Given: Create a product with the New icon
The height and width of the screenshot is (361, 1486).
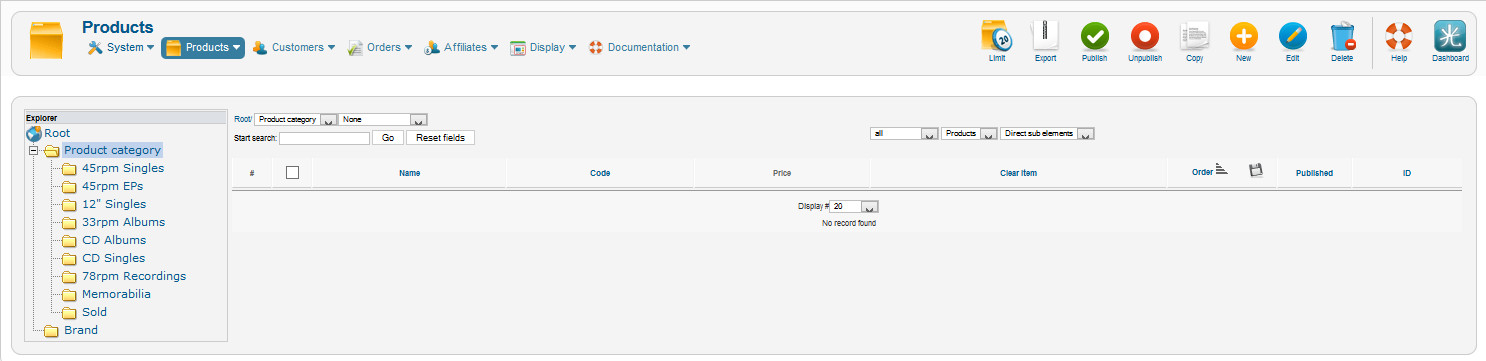Looking at the screenshot, I should pyautogui.click(x=1244, y=37).
